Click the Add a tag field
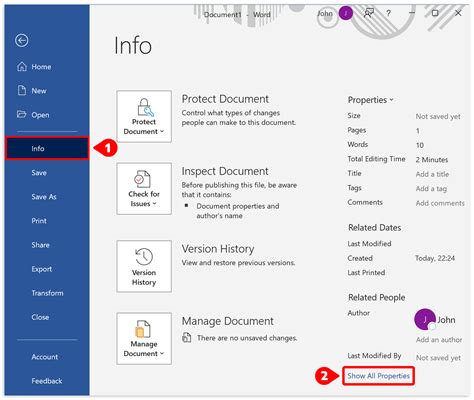The height and width of the screenshot is (400, 474). [x=431, y=189]
